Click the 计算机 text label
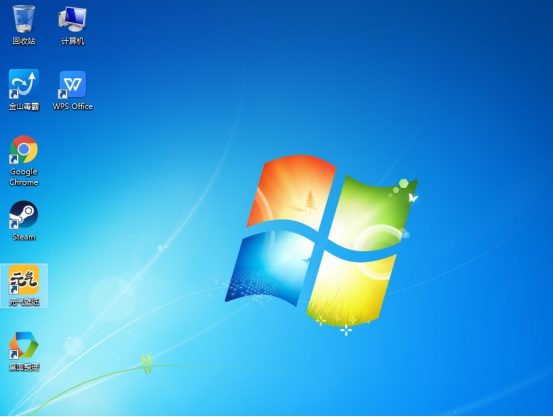This screenshot has width=553, height=417. coord(73,41)
